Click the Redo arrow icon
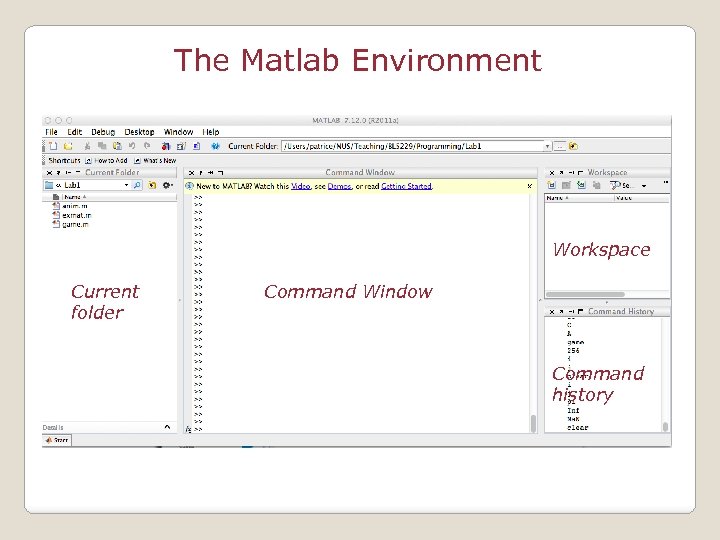 pyautogui.click(x=147, y=146)
